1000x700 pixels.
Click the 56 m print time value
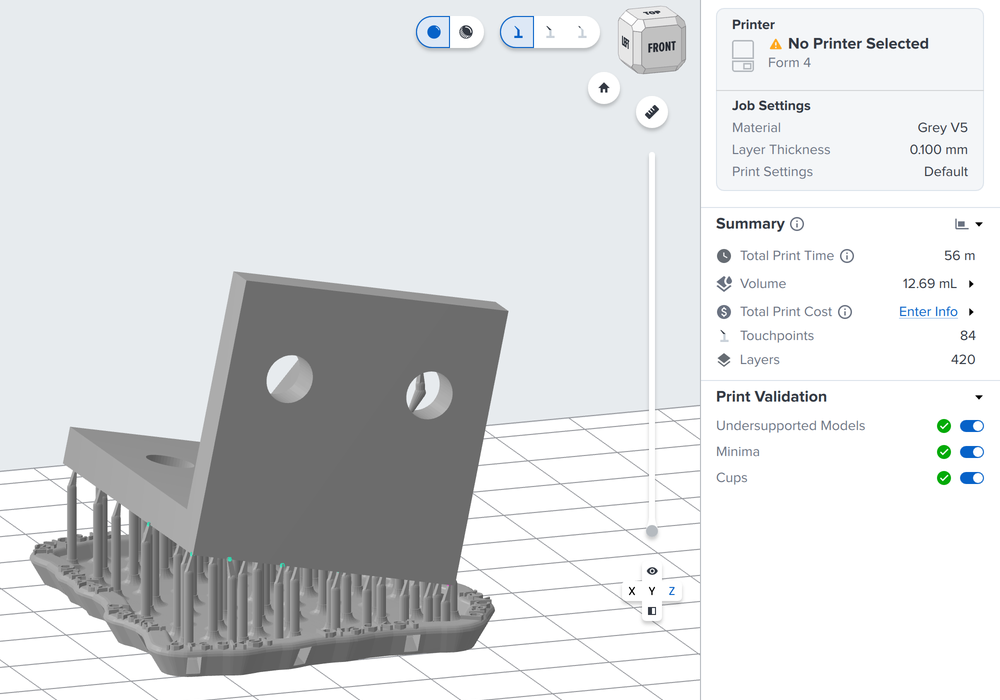tap(959, 256)
